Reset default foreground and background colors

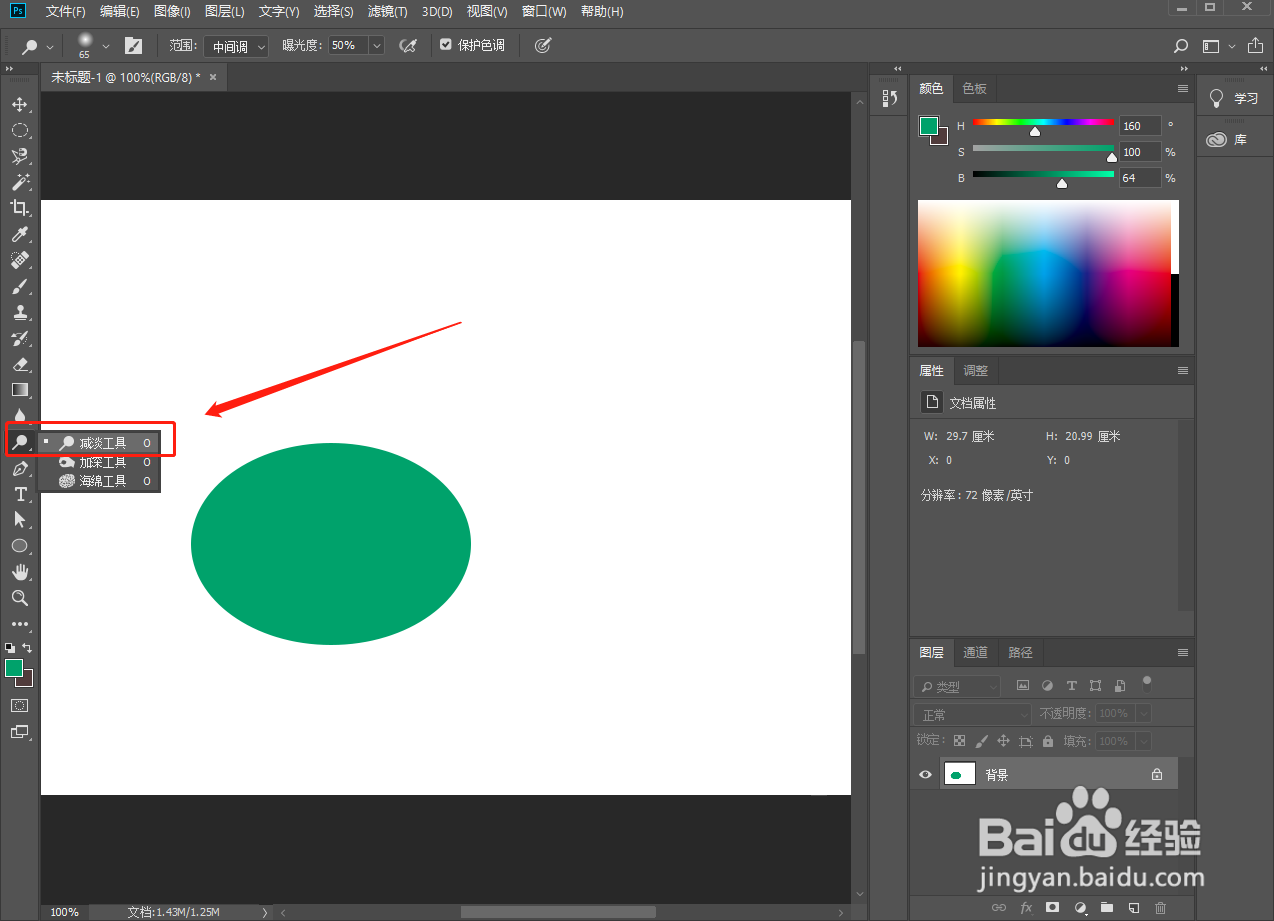click(10, 648)
